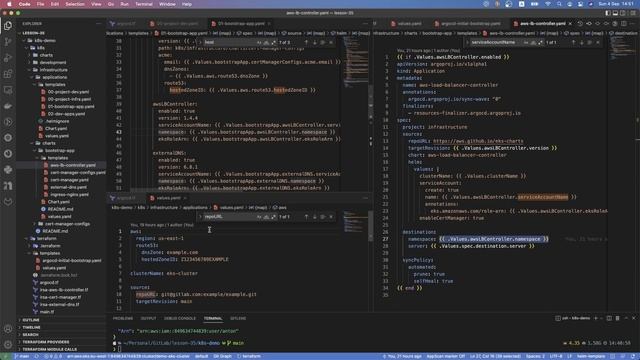Close the serviceAccountName find widget

tap(598, 42)
